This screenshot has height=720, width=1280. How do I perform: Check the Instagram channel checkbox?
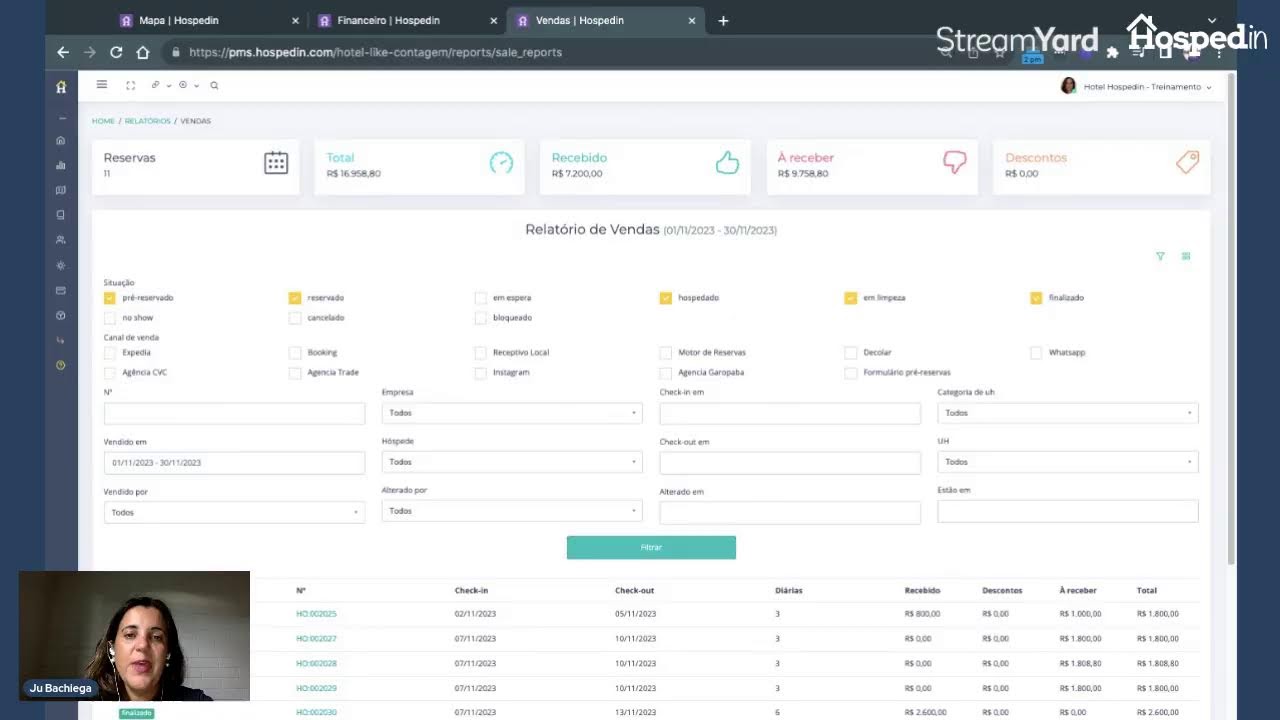(481, 373)
